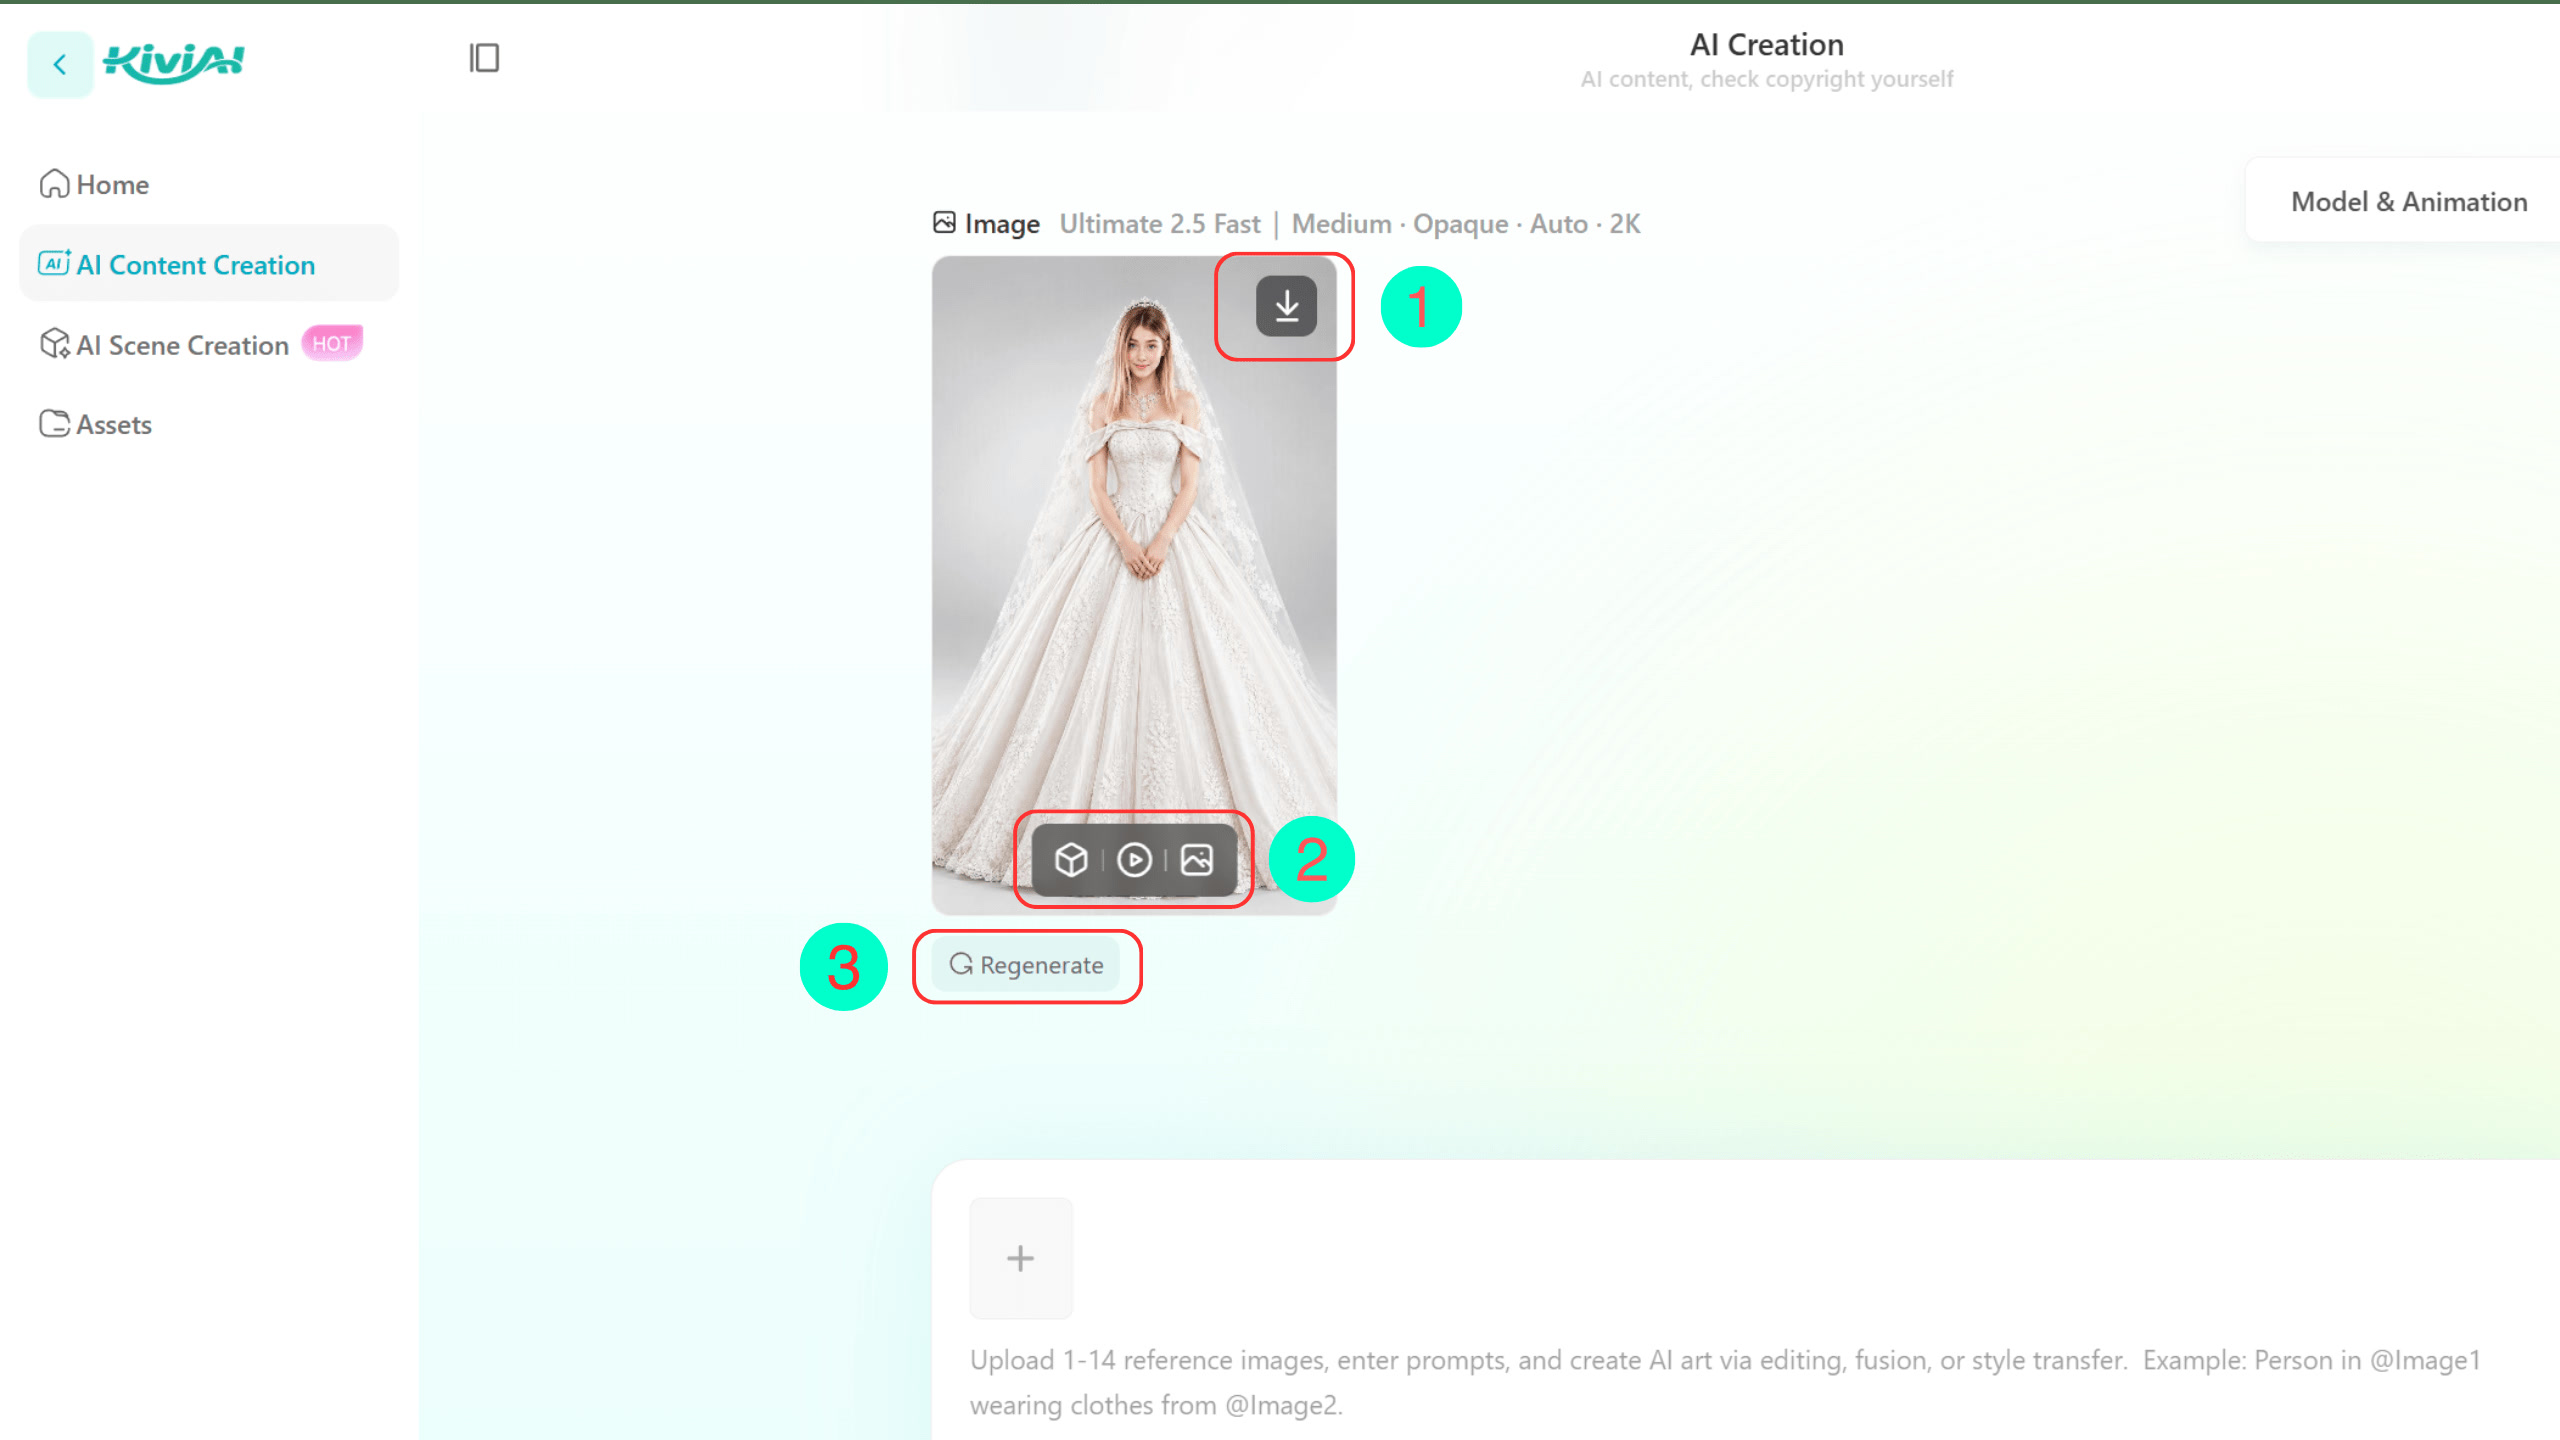Click the 'AI Creation' page title
The width and height of the screenshot is (2560, 1440).
pos(1767,44)
